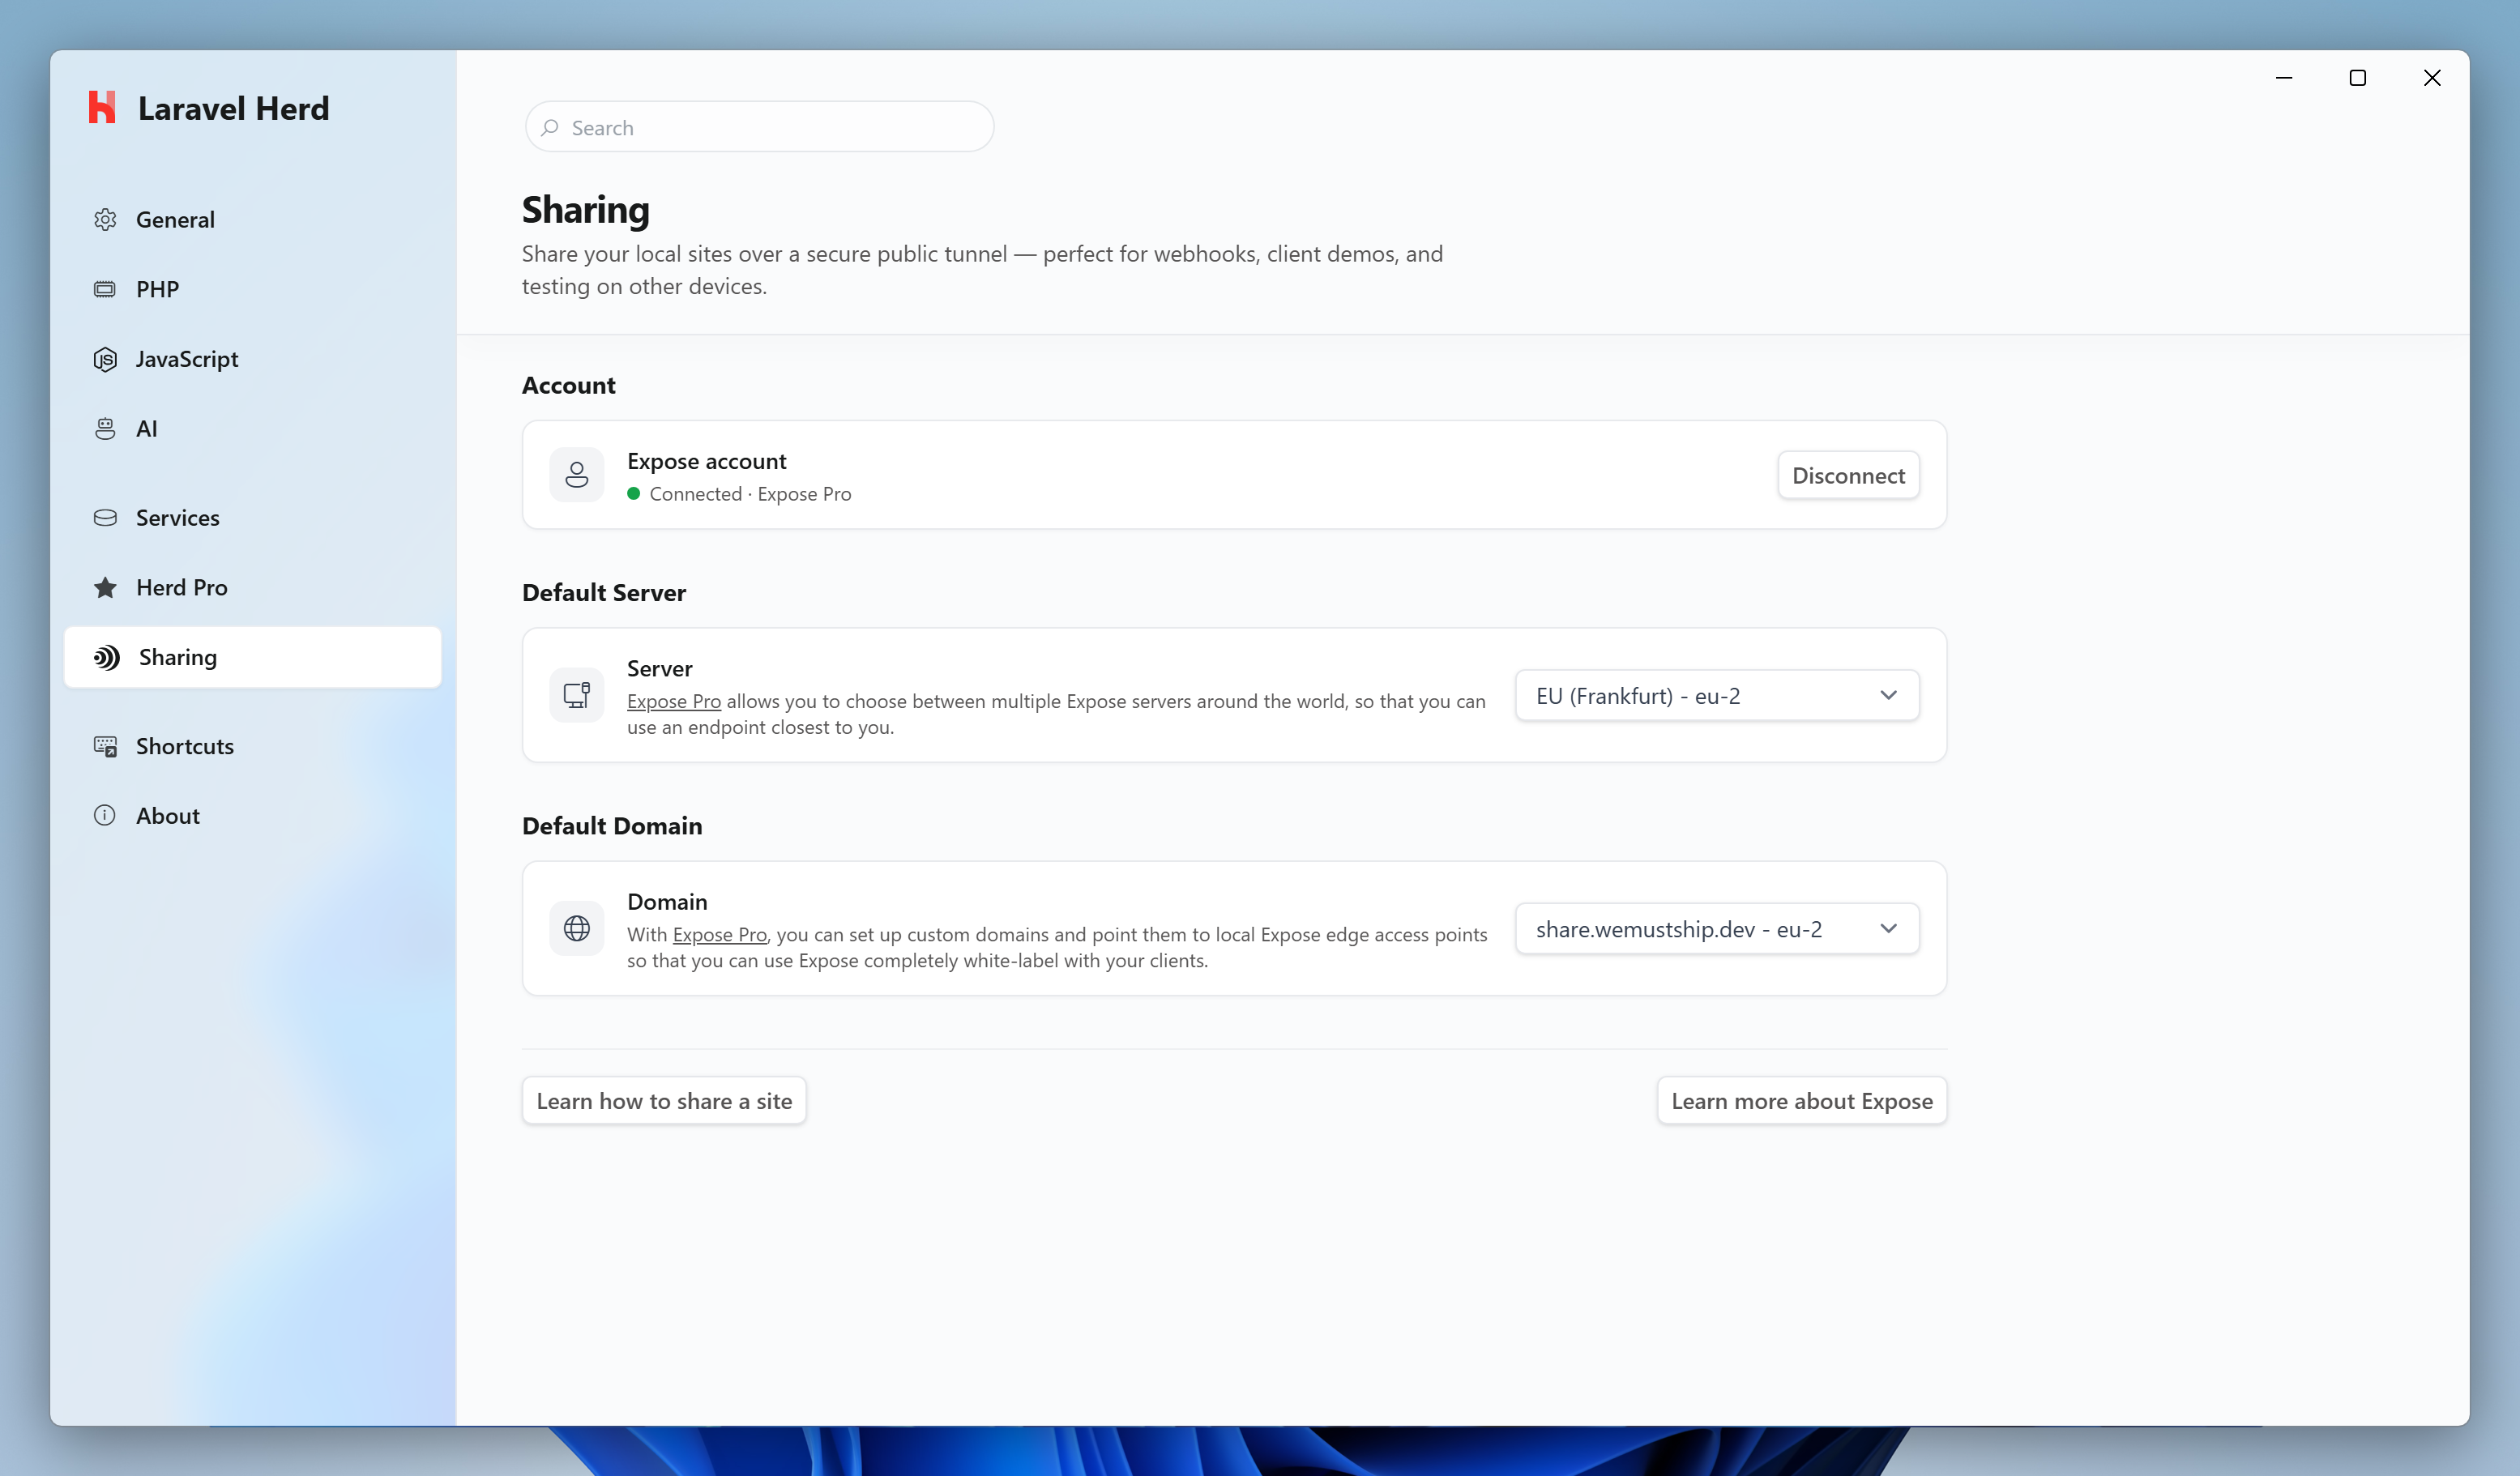This screenshot has width=2520, height=1476.
Task: Go to the PHP section
Action: click(x=252, y=289)
